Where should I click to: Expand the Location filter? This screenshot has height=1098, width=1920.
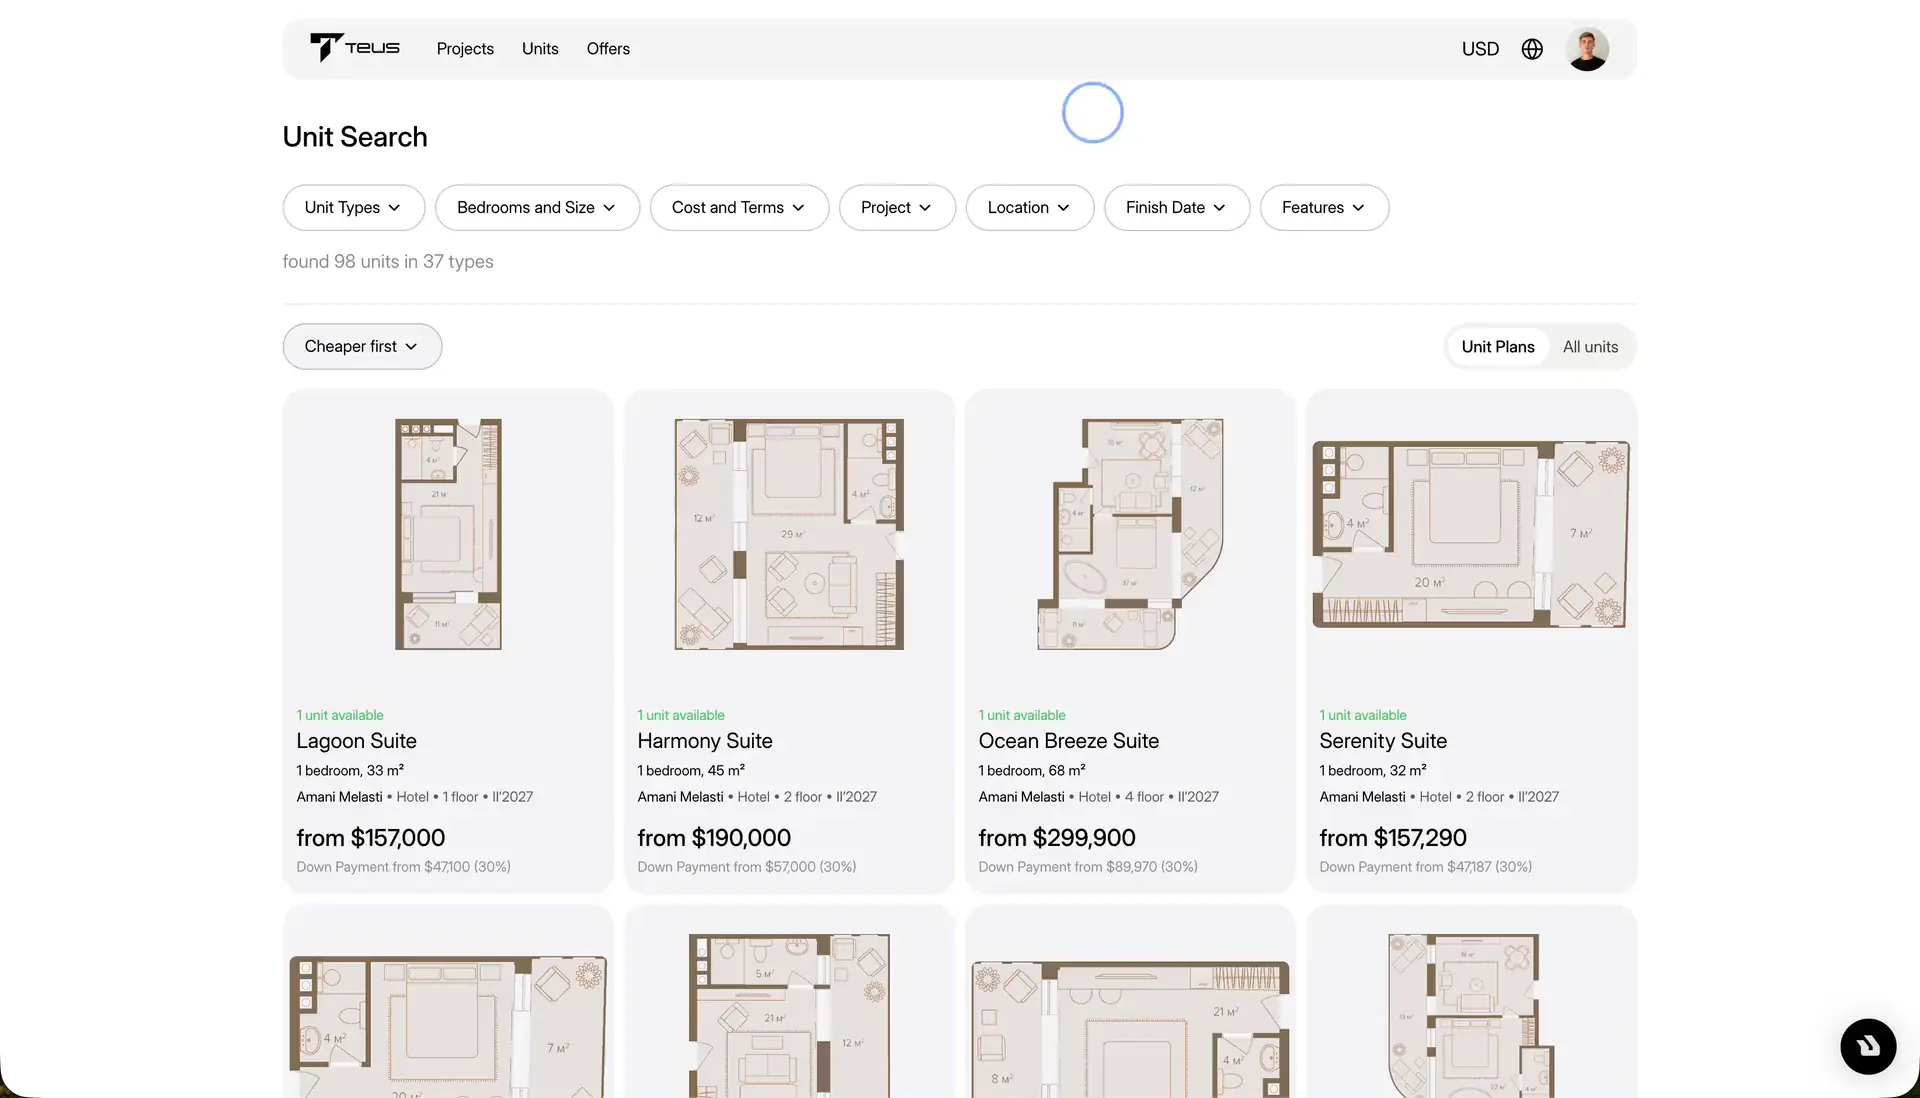1029,208
